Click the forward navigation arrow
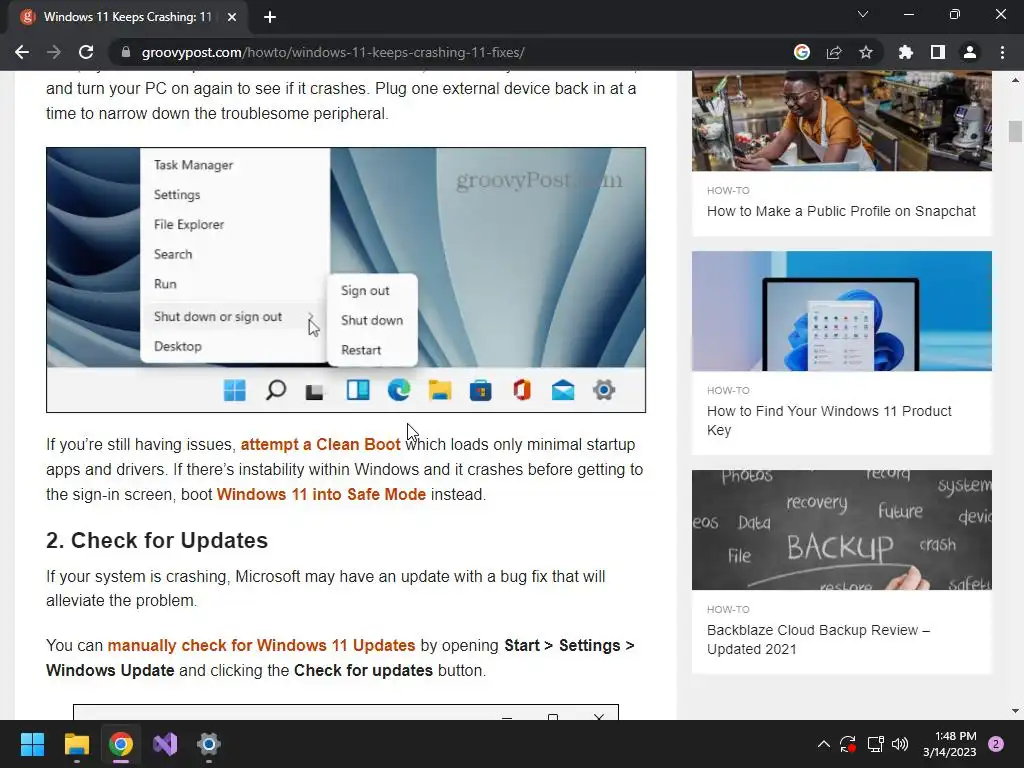This screenshot has width=1024, height=768. pyautogui.click(x=54, y=52)
